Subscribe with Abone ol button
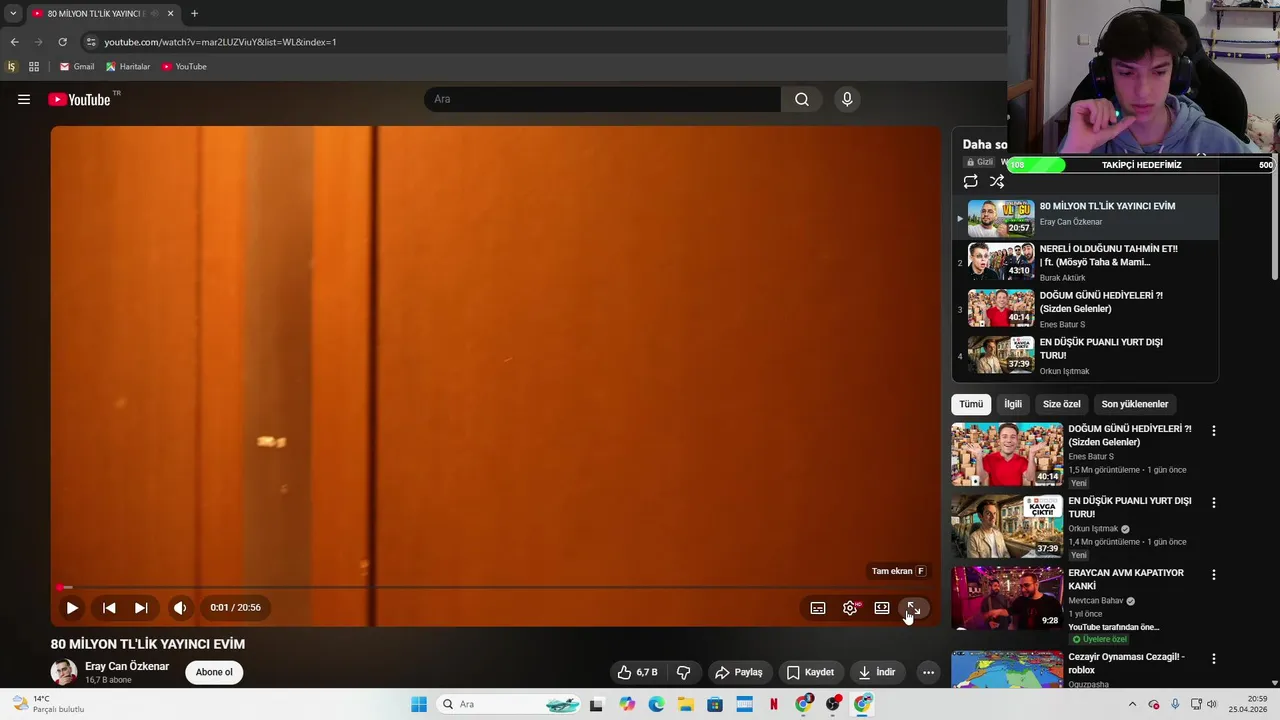 click(x=214, y=672)
